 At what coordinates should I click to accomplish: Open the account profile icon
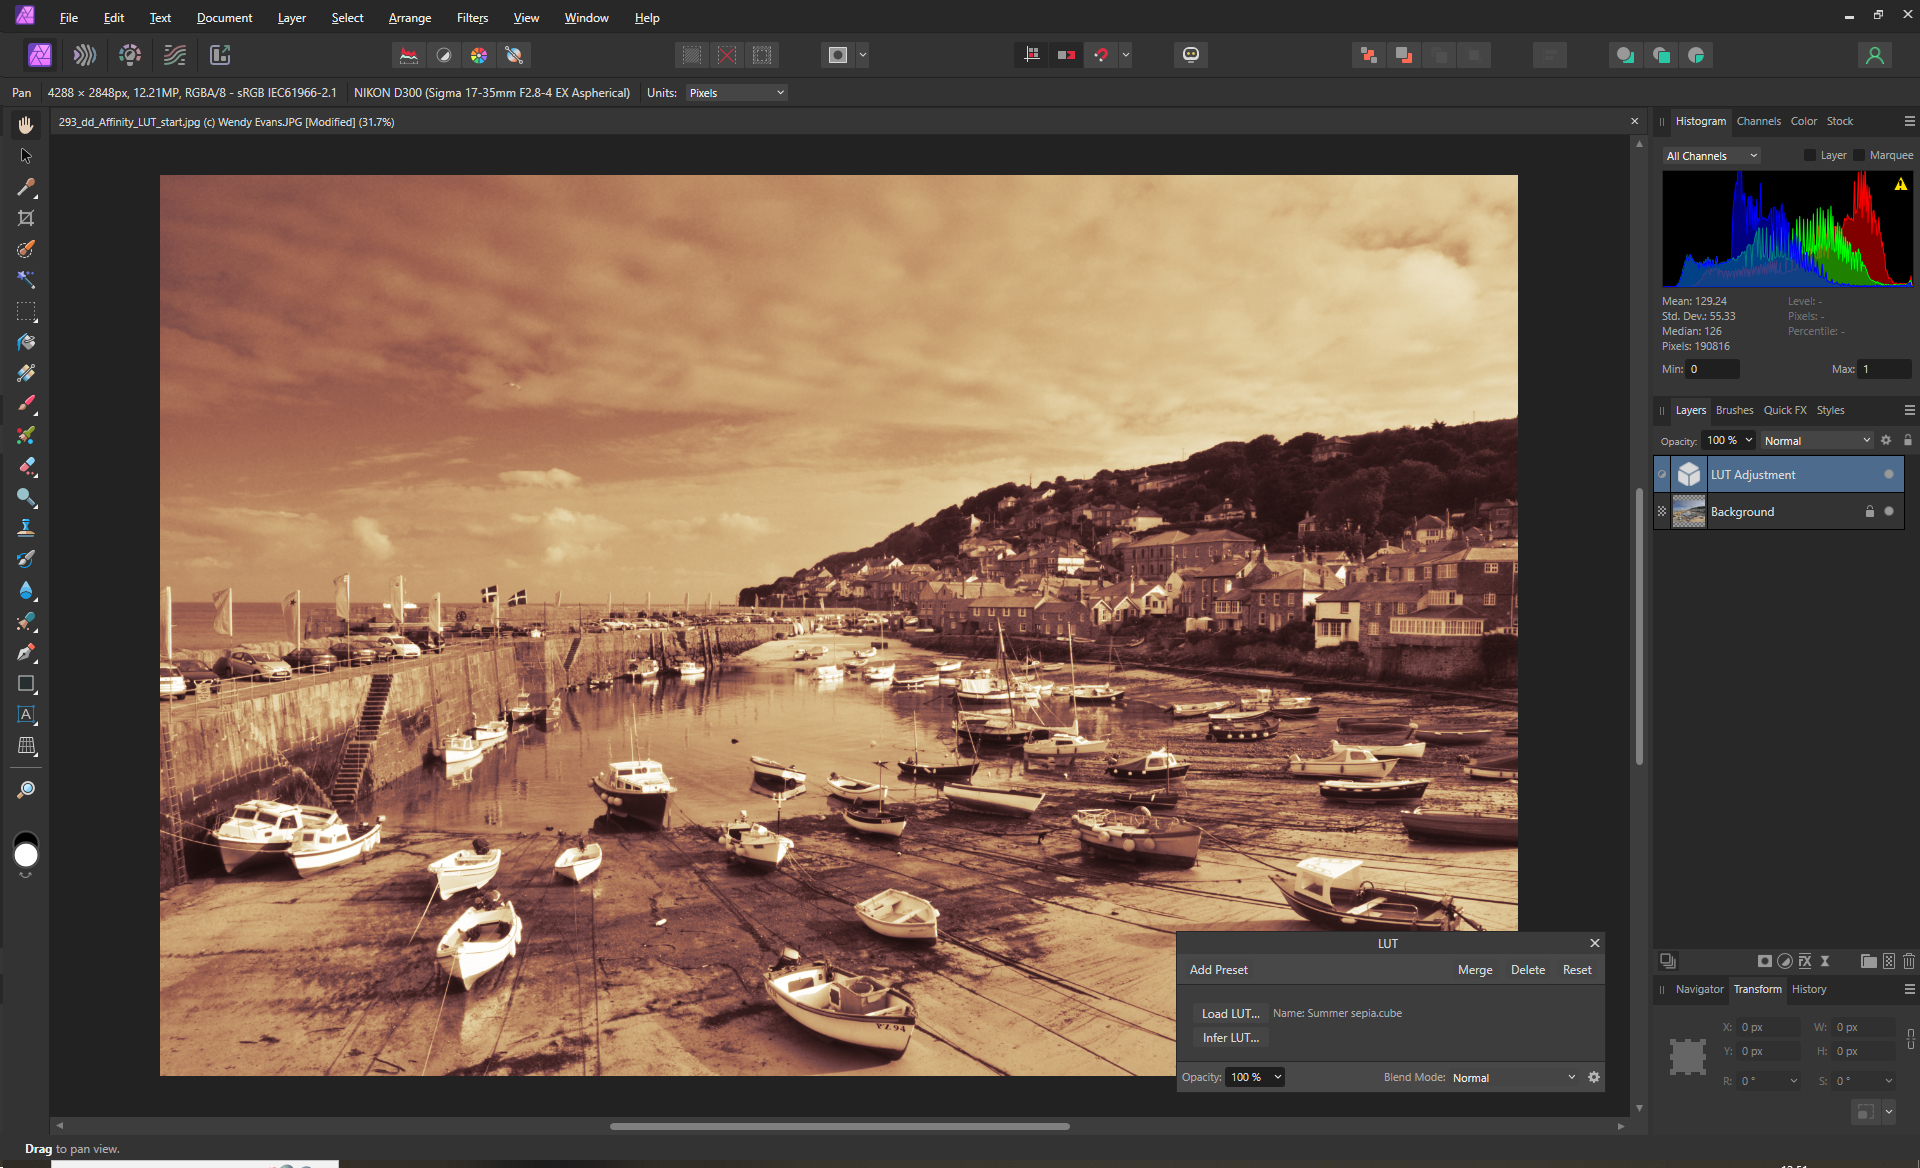tap(1875, 55)
